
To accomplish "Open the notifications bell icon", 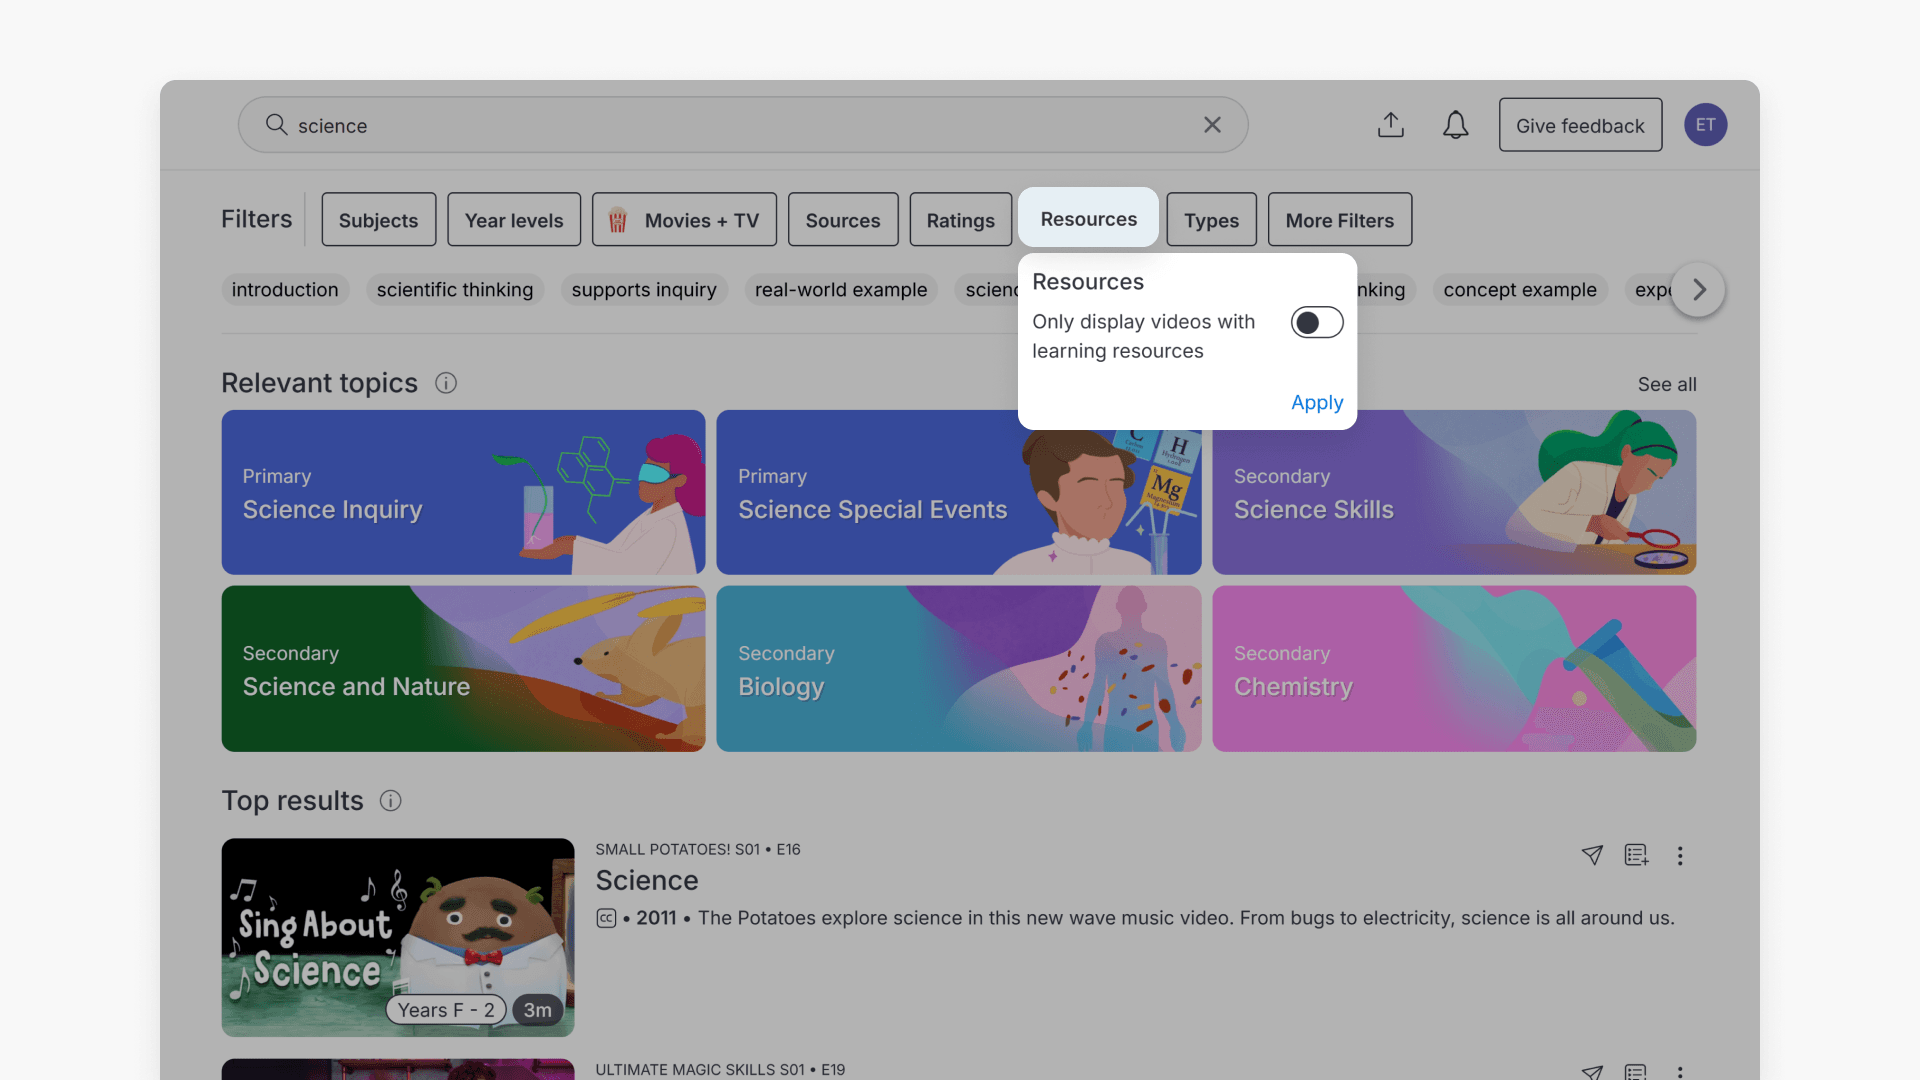I will click(1455, 125).
